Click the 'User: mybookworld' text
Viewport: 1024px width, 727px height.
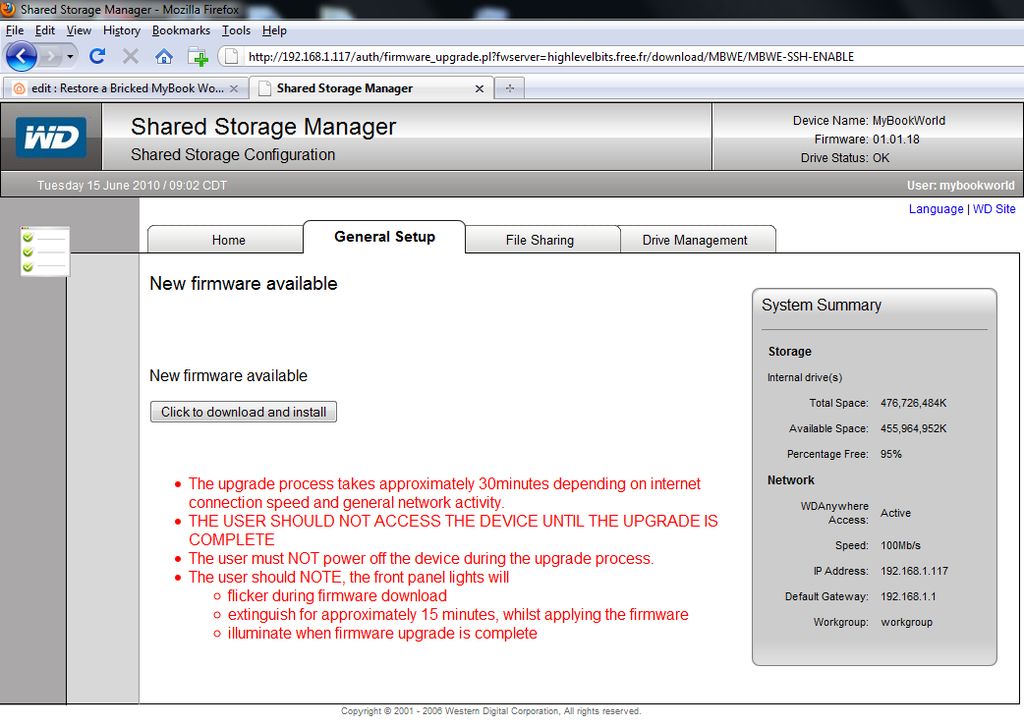(961, 186)
